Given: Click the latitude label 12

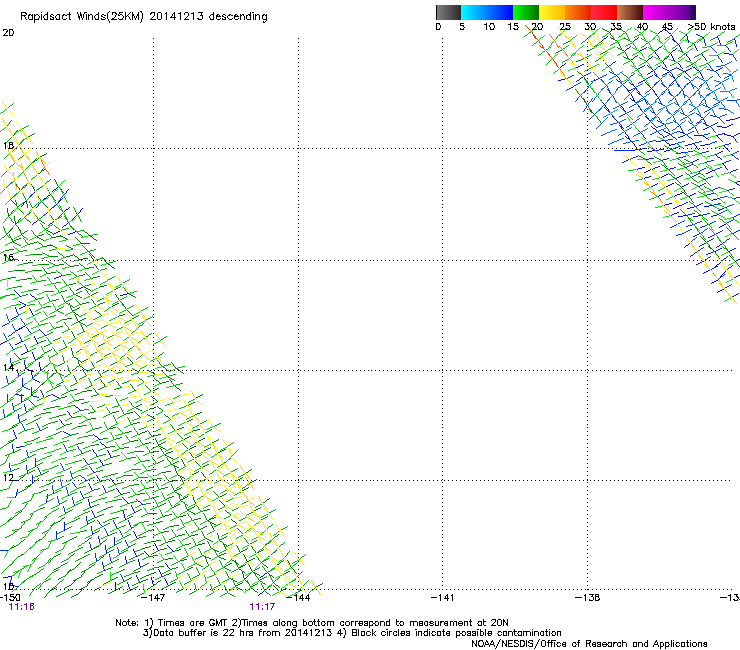Looking at the screenshot, I should [x=8, y=478].
